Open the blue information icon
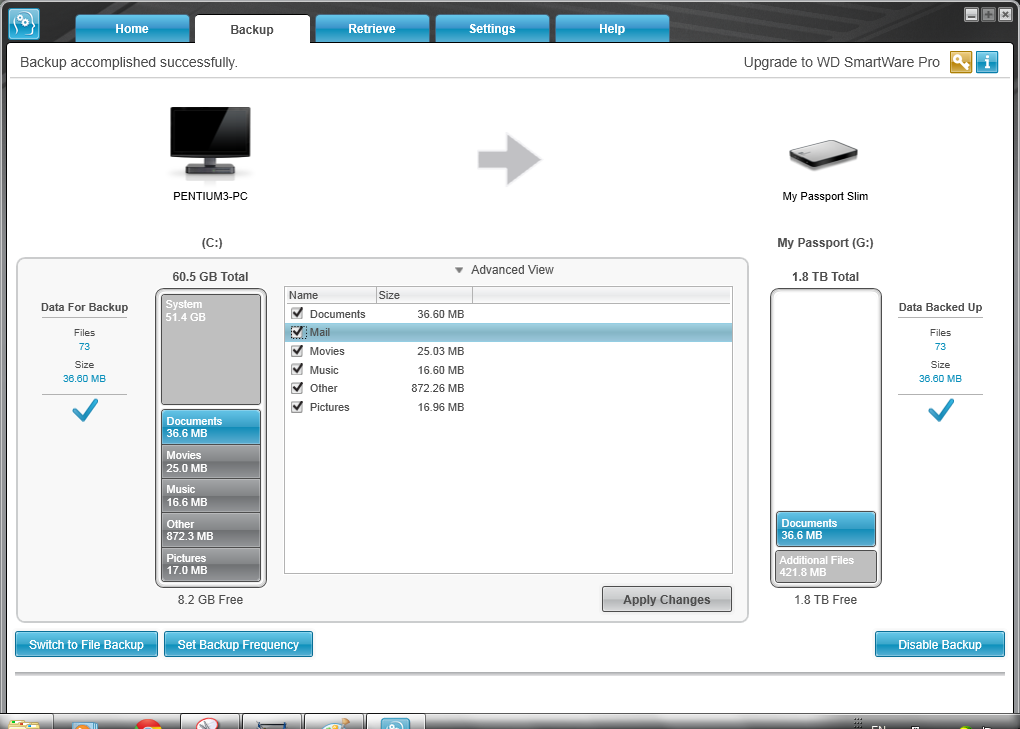This screenshot has height=729, width=1020. (x=987, y=62)
